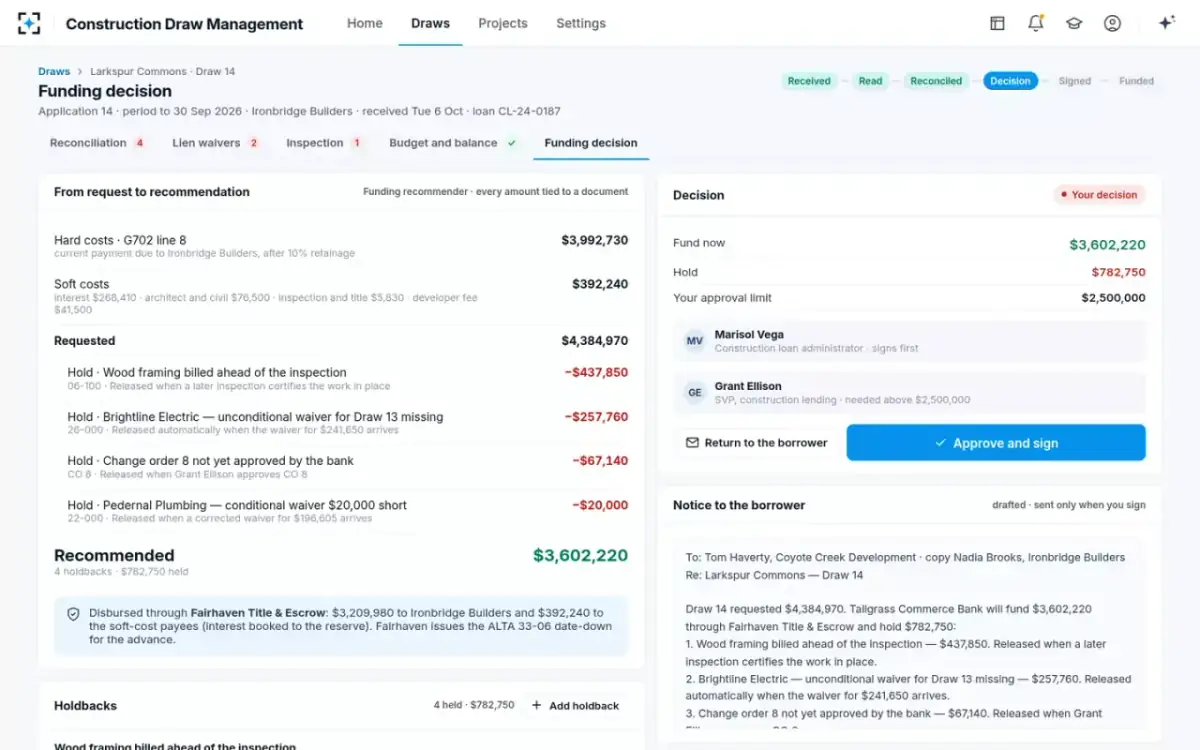Viewport: 1200px width, 750px height.
Task: Click the plus icon beside Add holdback
Action: [537, 706]
